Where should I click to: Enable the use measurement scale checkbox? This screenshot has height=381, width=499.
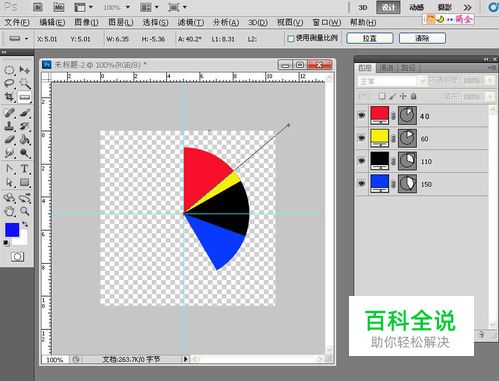tap(291, 39)
